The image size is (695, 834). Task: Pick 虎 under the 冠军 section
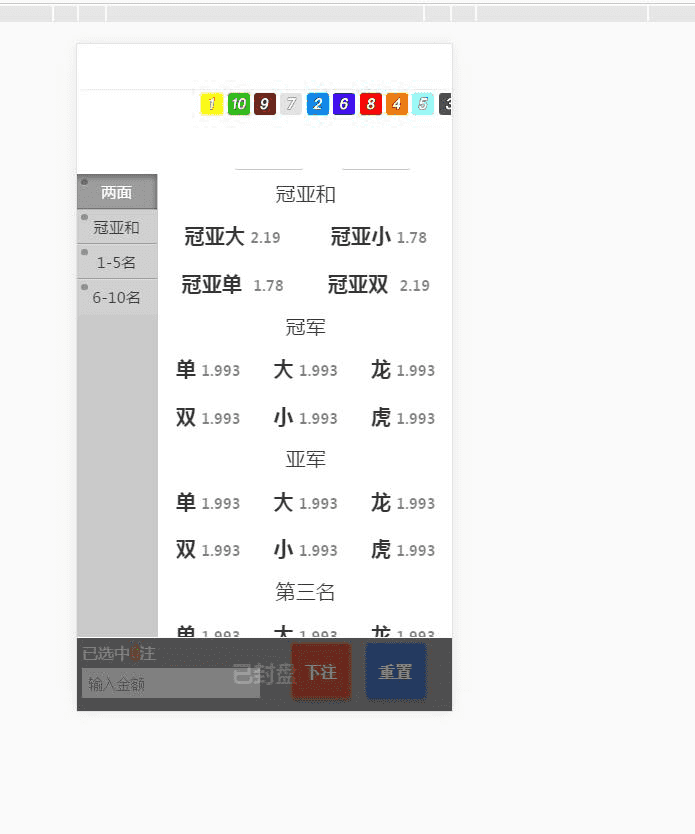[403, 418]
